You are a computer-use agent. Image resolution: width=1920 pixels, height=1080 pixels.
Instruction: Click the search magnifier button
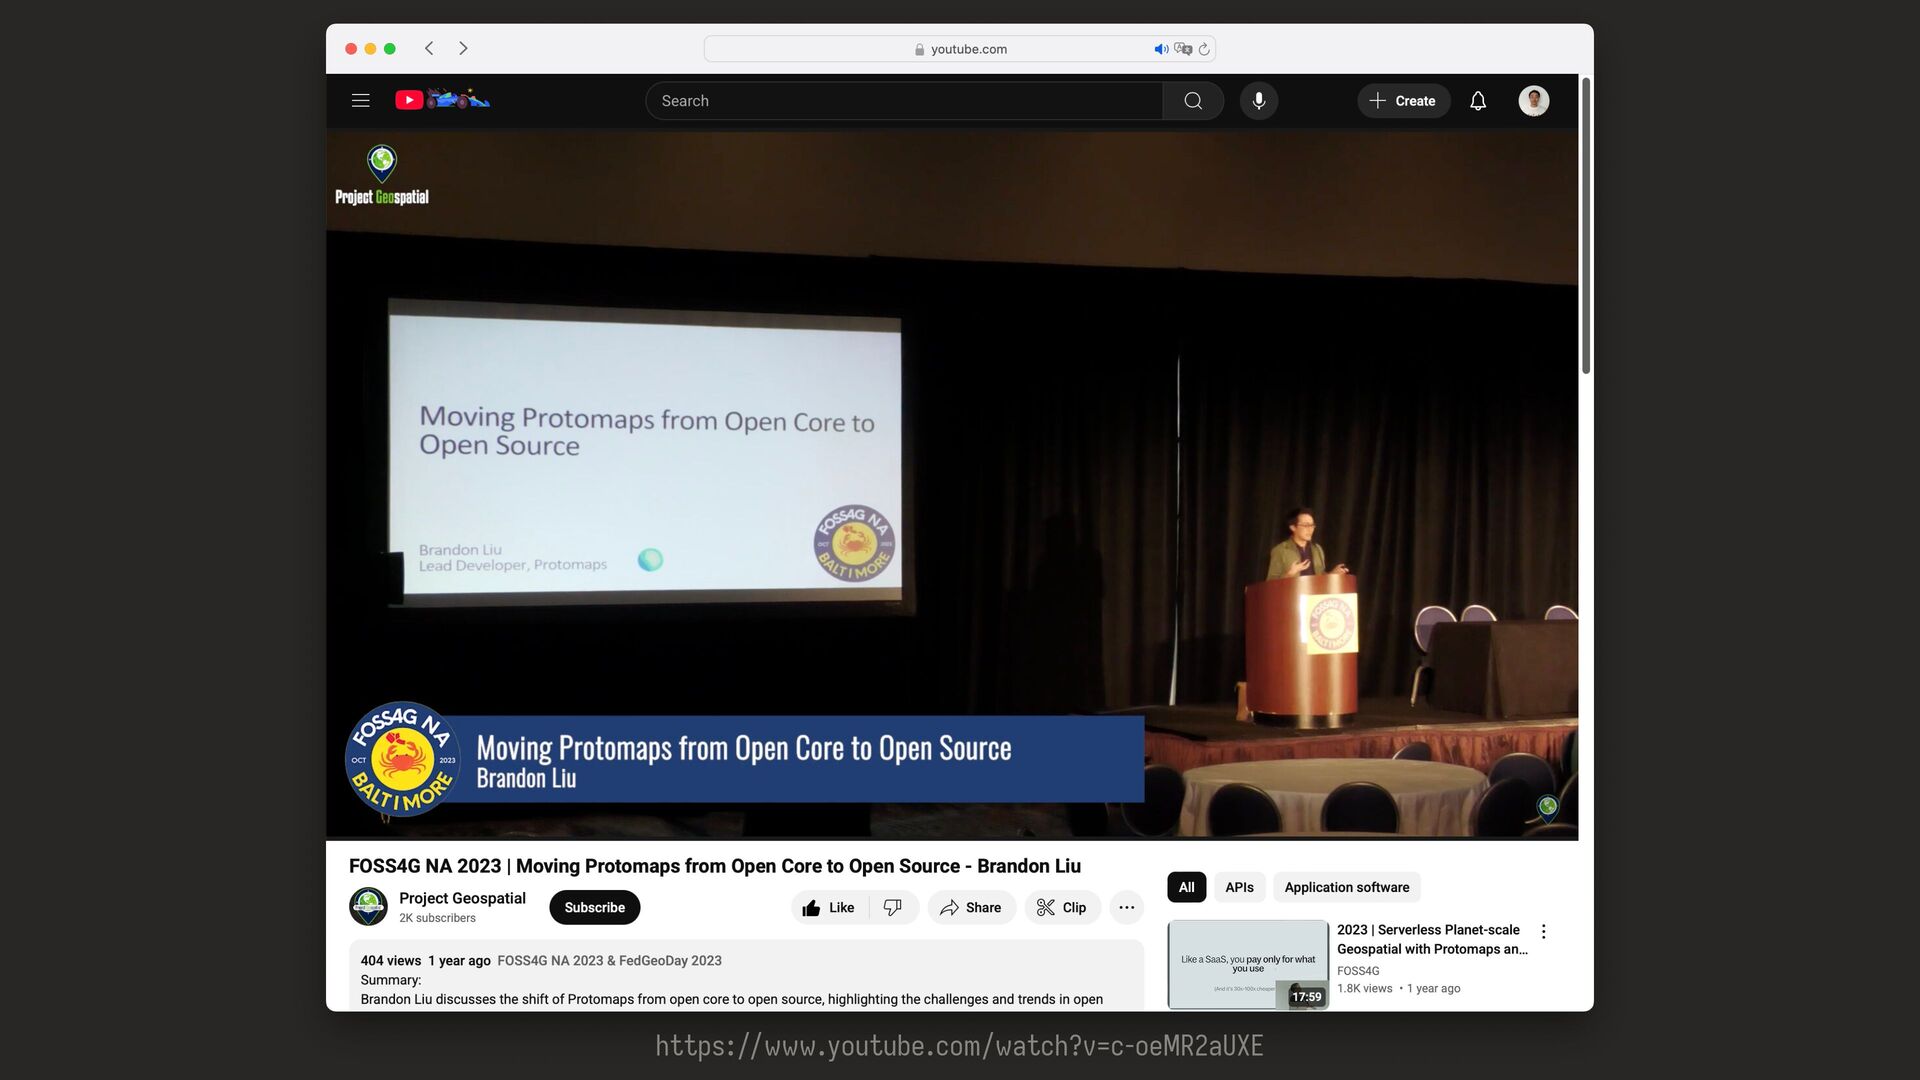point(1193,101)
